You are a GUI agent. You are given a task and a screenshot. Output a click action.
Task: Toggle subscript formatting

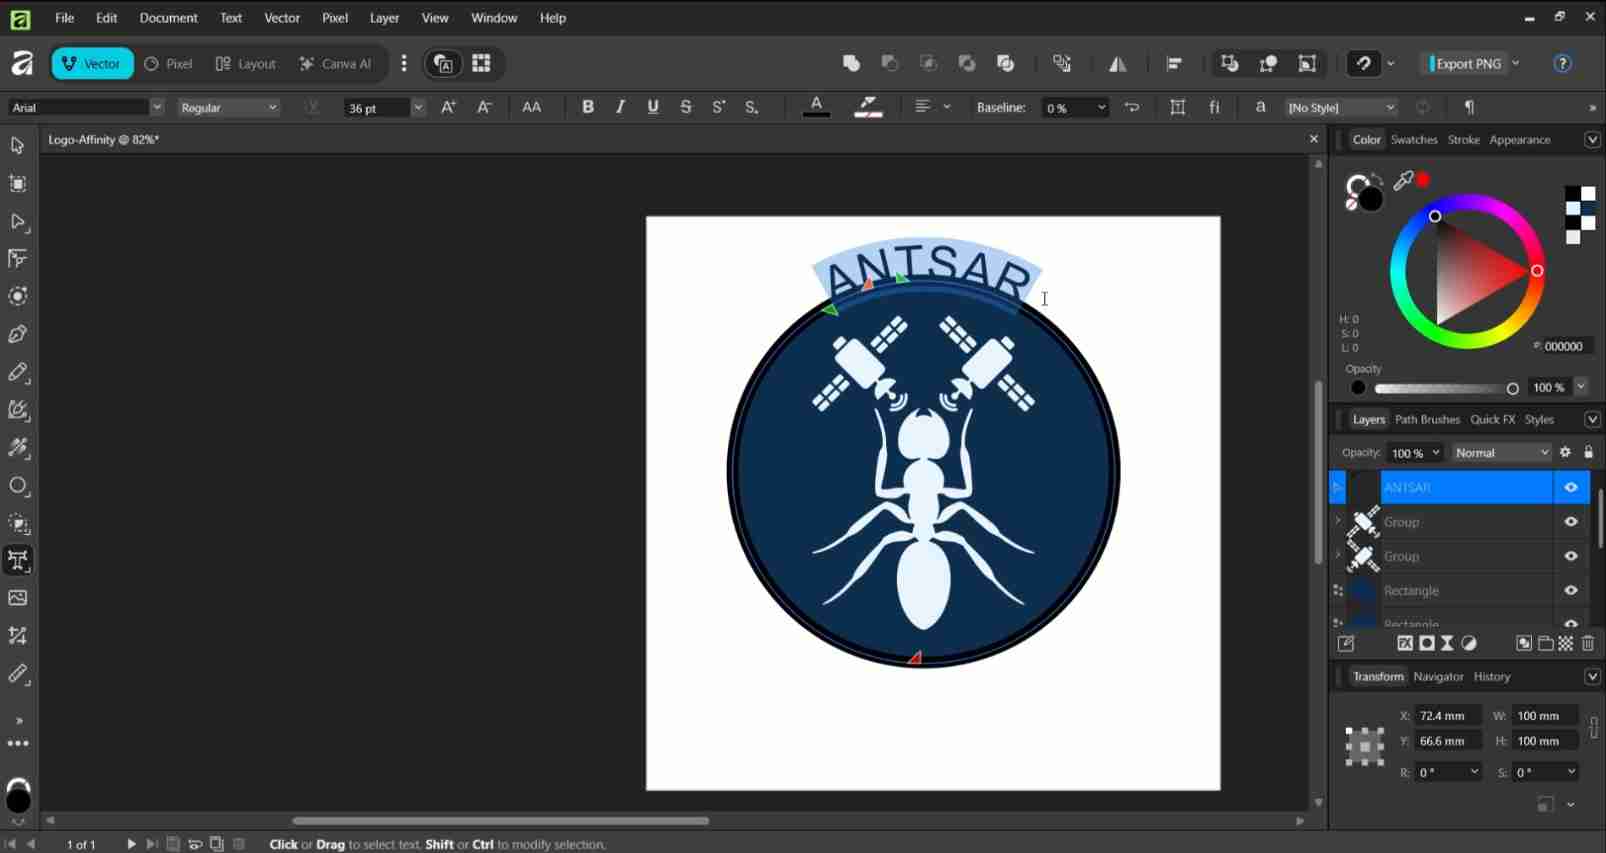(752, 107)
